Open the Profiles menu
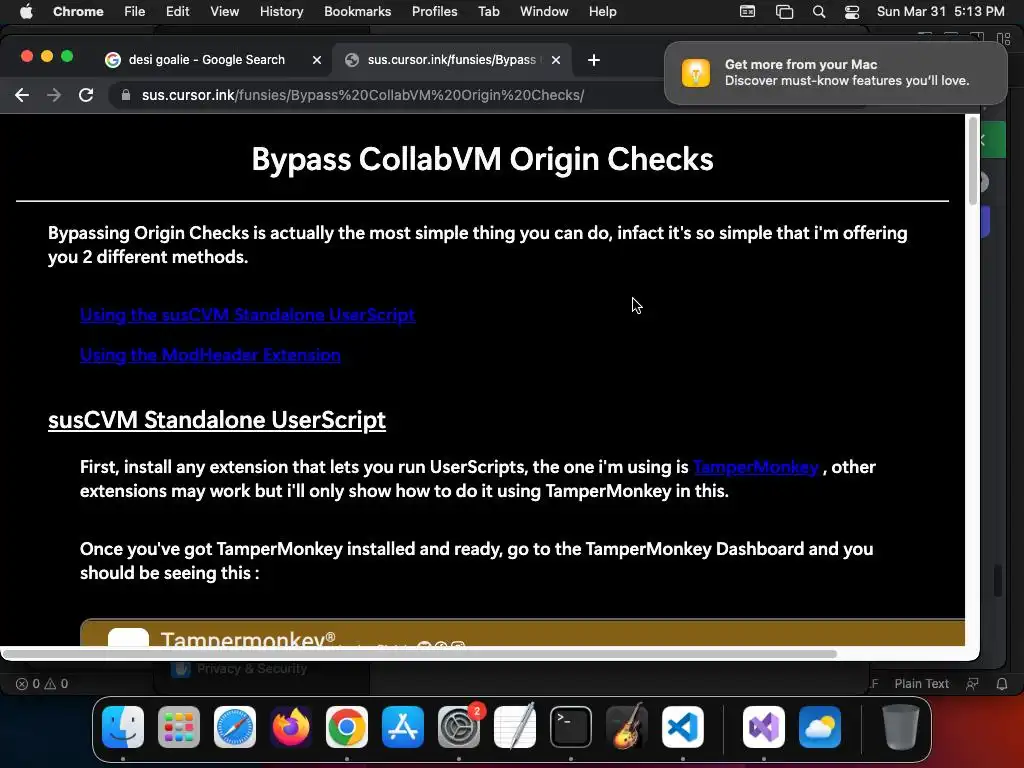Screen dimensions: 1024x768 coord(434,12)
